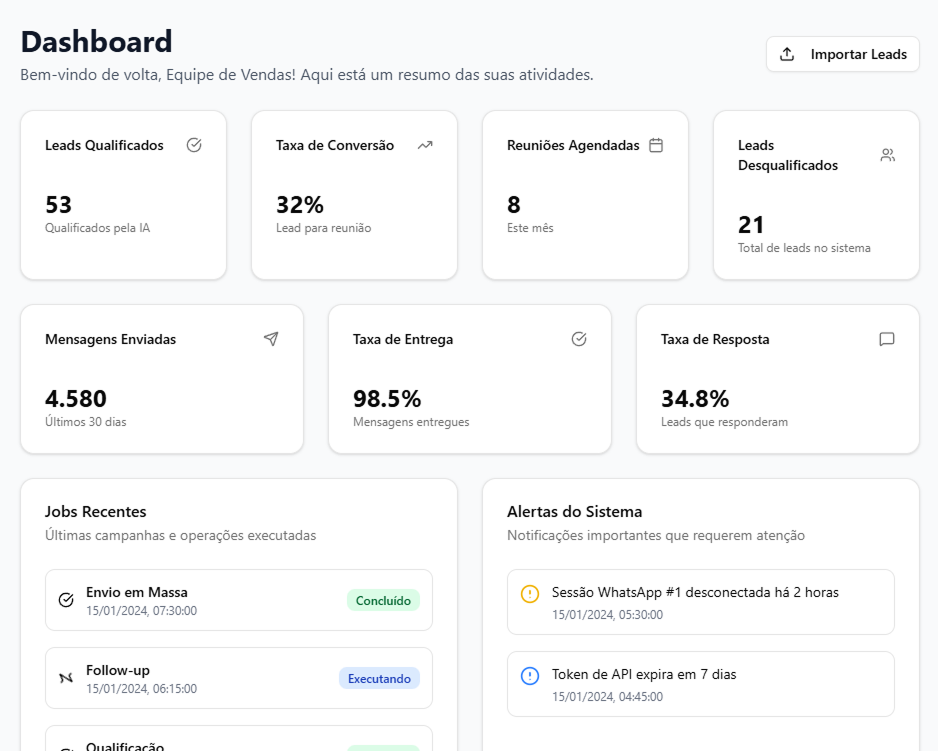Click the calendar icon on Reuniões Agendadas
The image size is (938, 751).
coord(656,145)
